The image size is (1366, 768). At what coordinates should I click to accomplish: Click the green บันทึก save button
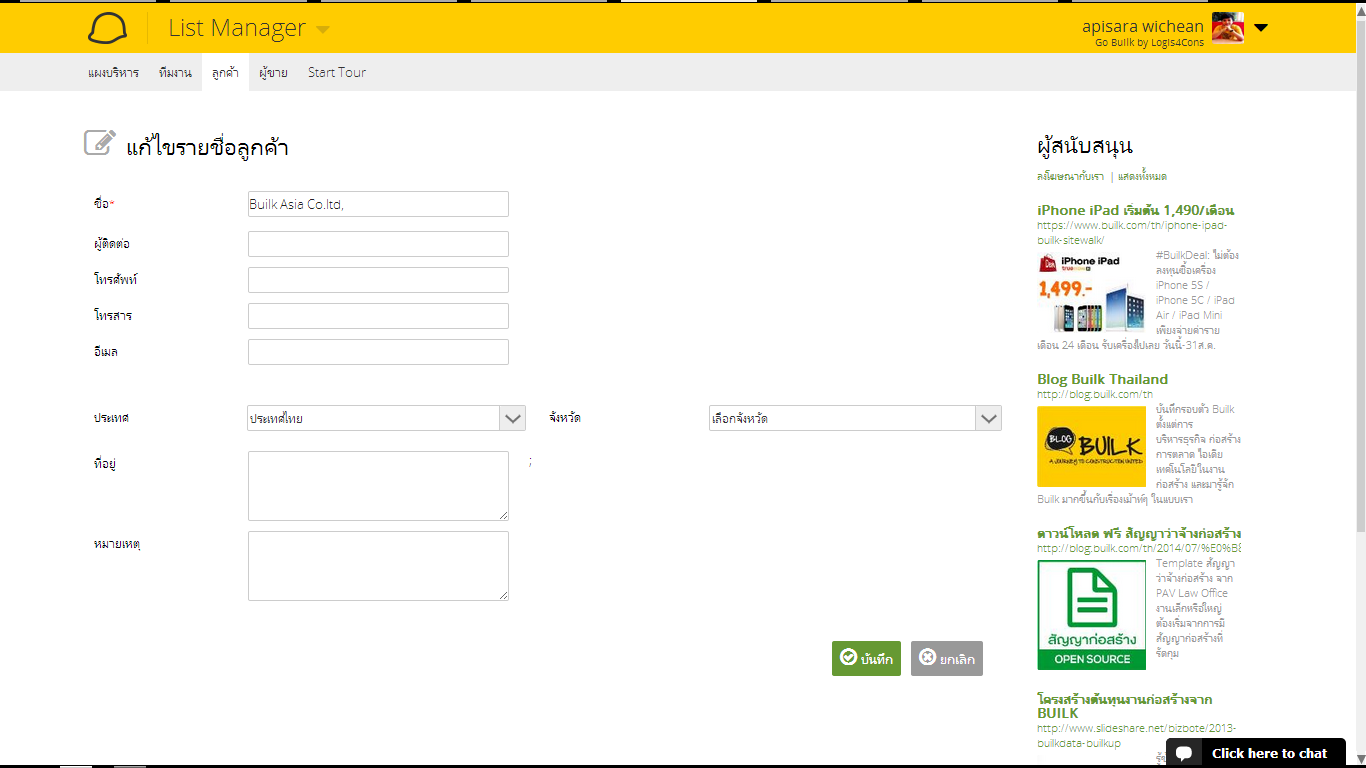(x=866, y=658)
